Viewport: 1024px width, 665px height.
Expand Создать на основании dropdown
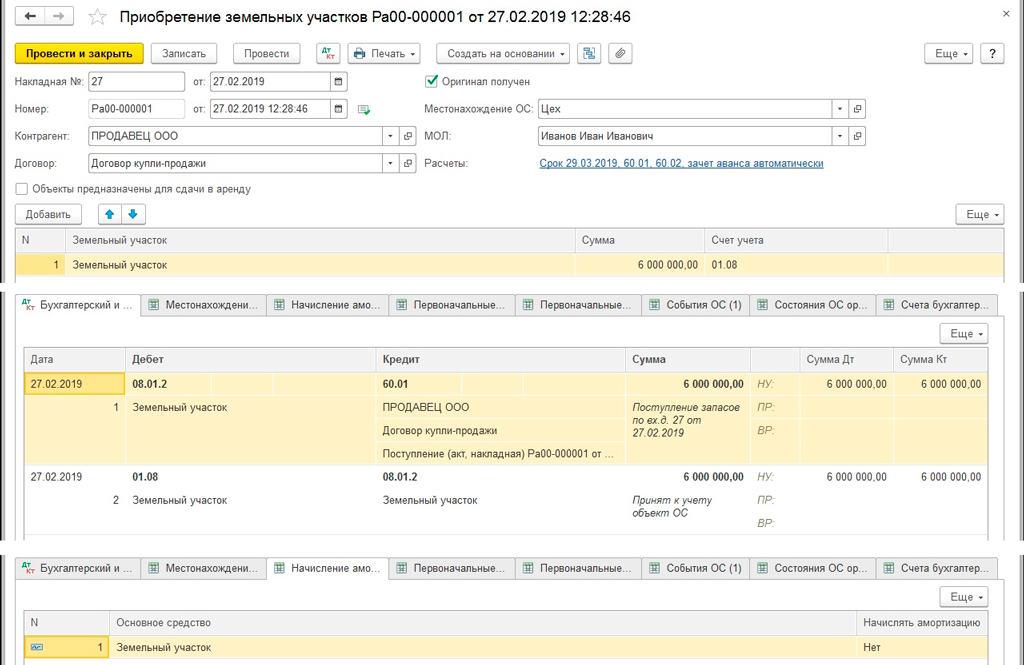click(x=503, y=54)
